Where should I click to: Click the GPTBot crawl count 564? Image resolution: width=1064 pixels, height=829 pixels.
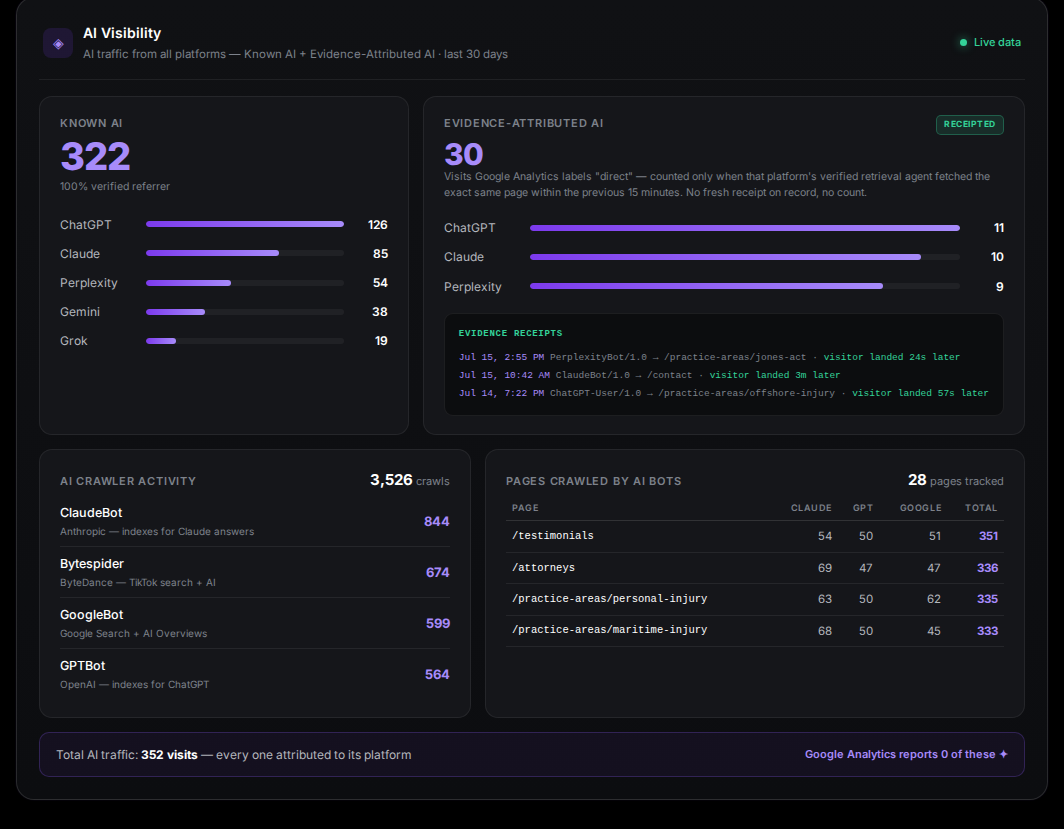437,674
